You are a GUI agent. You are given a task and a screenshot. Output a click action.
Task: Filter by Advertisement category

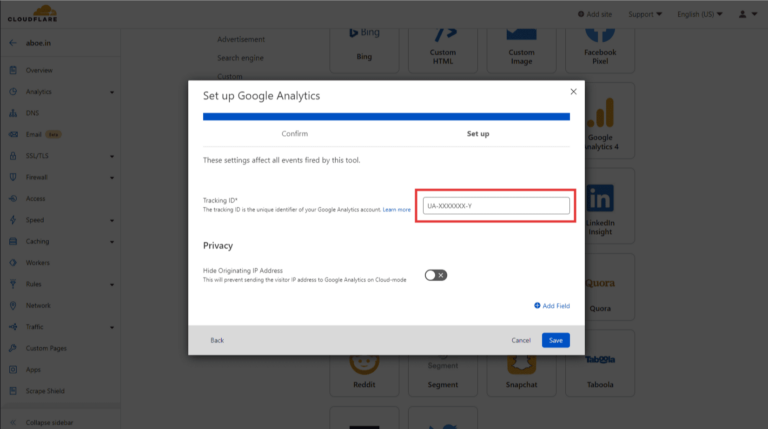tap(241, 39)
